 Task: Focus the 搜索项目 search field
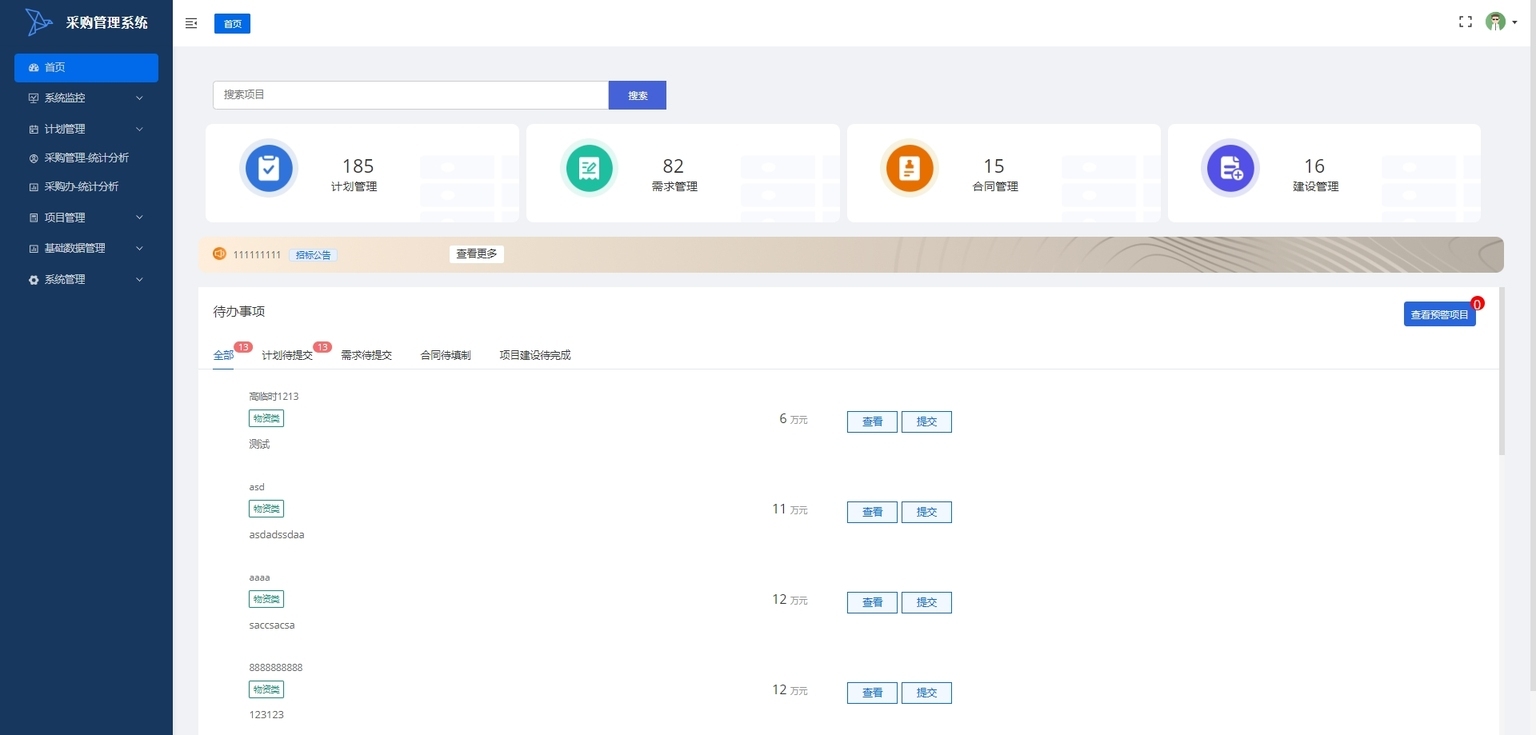coord(411,95)
